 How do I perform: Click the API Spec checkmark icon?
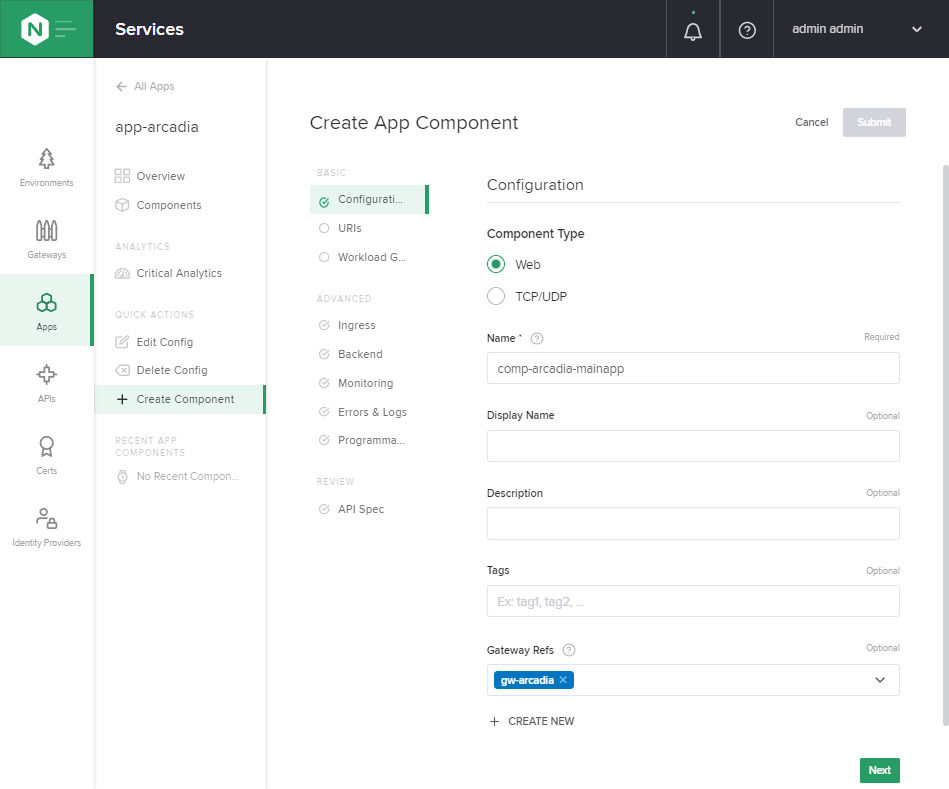[x=324, y=509]
